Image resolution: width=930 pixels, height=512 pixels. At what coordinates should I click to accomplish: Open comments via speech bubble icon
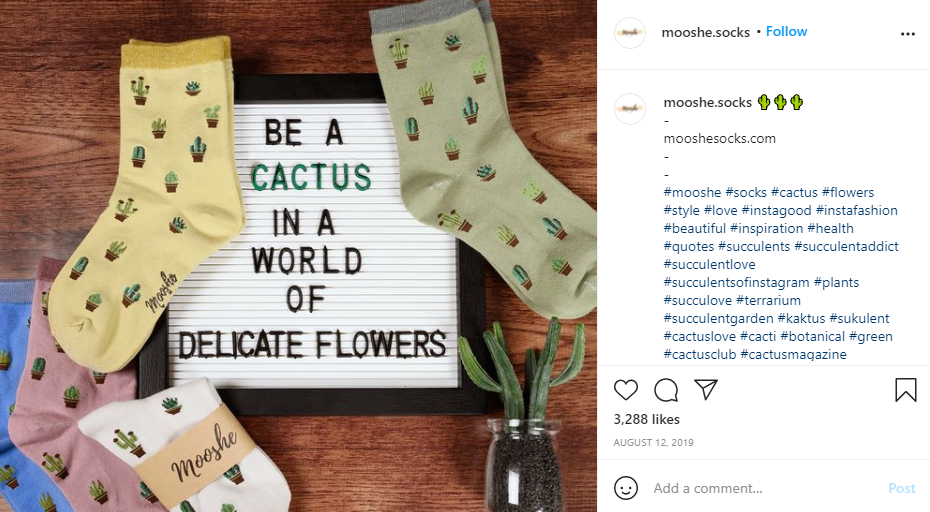tap(666, 390)
